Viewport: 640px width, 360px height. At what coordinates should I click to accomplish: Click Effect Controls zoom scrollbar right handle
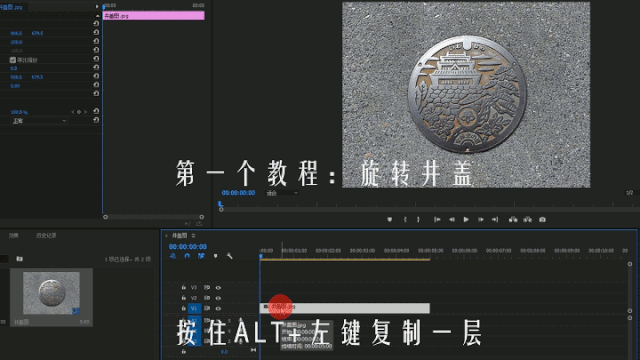pos(202,217)
